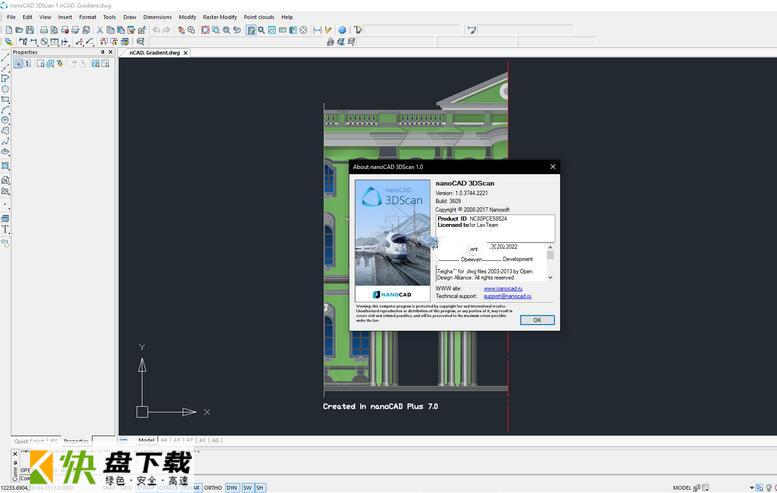The width and height of the screenshot is (777, 493).
Task: Select the Circle drawing tool
Action: [x=5, y=120]
